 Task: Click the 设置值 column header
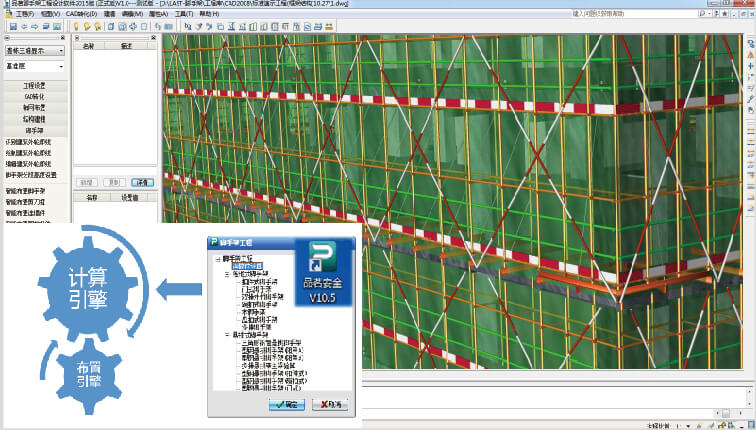point(130,198)
